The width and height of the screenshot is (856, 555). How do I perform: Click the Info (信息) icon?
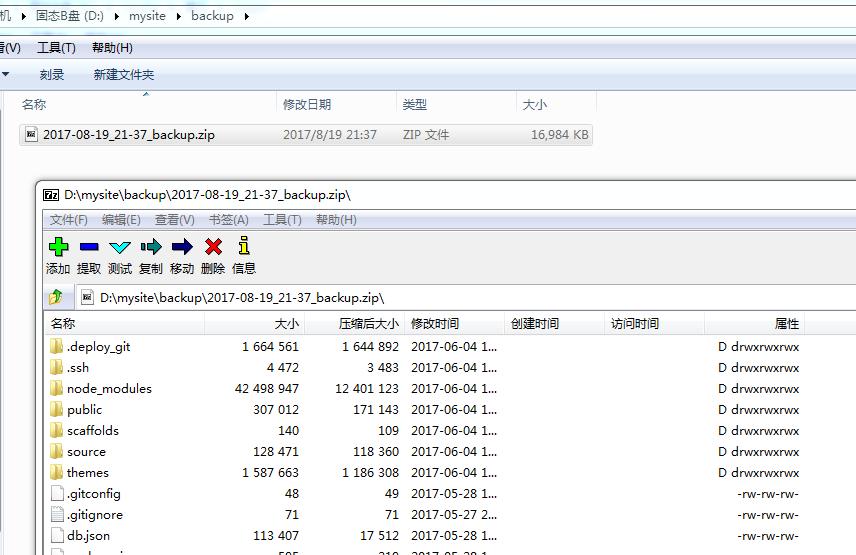coord(244,246)
